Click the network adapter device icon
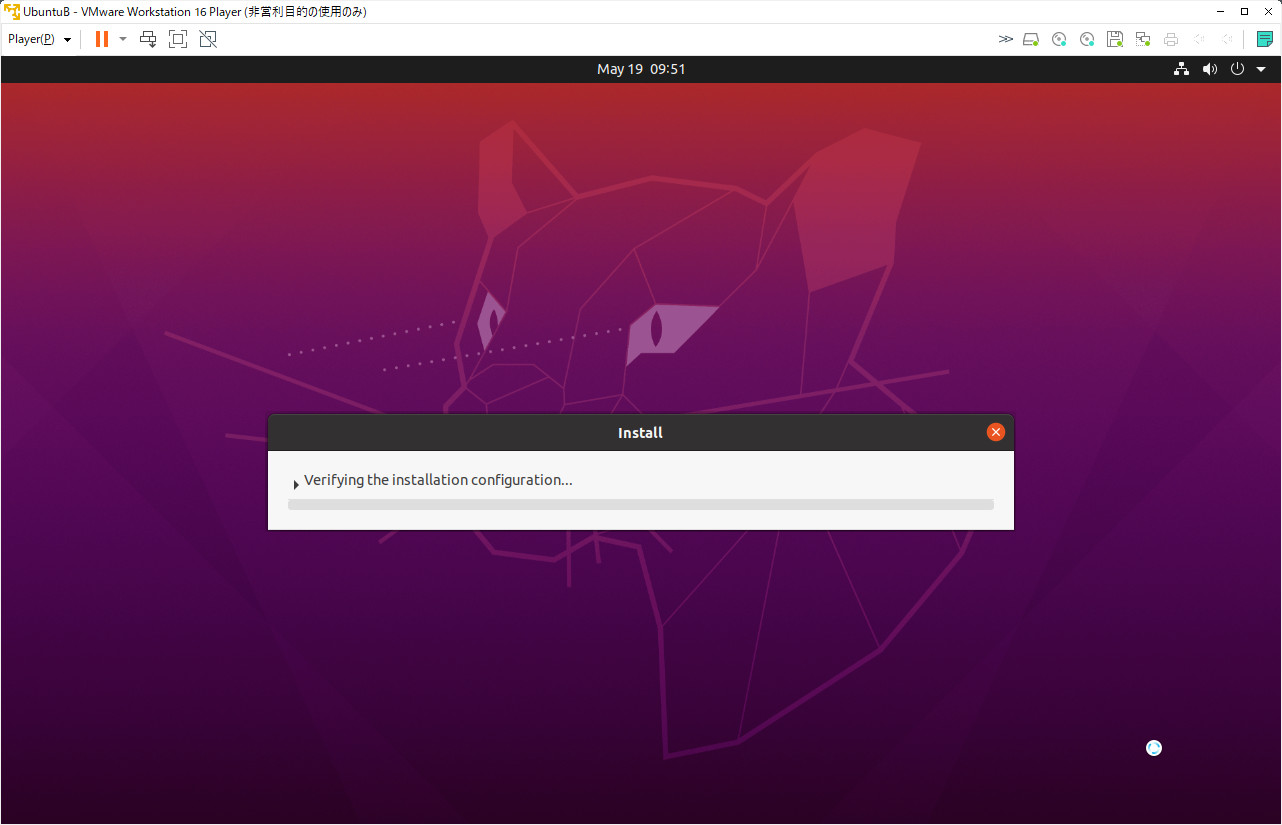The width and height of the screenshot is (1282, 825). pos(1143,39)
